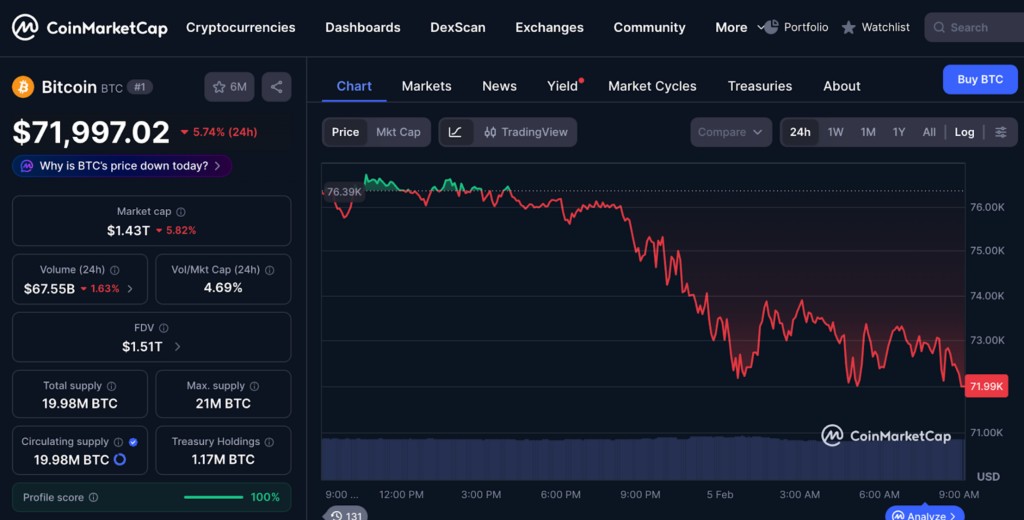The width and height of the screenshot is (1024, 520).
Task: Switch to the Yield tab
Action: click(x=562, y=86)
